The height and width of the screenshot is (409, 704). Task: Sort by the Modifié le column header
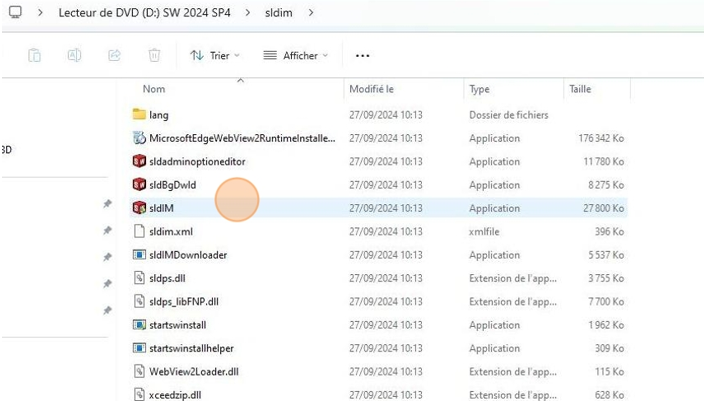[371, 89]
